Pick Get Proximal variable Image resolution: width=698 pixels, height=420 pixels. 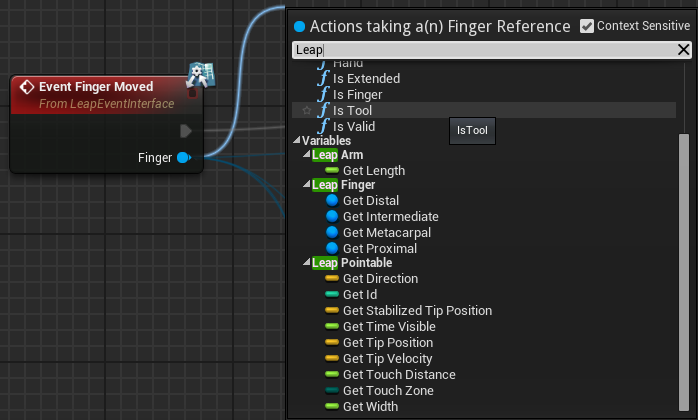pos(371,249)
